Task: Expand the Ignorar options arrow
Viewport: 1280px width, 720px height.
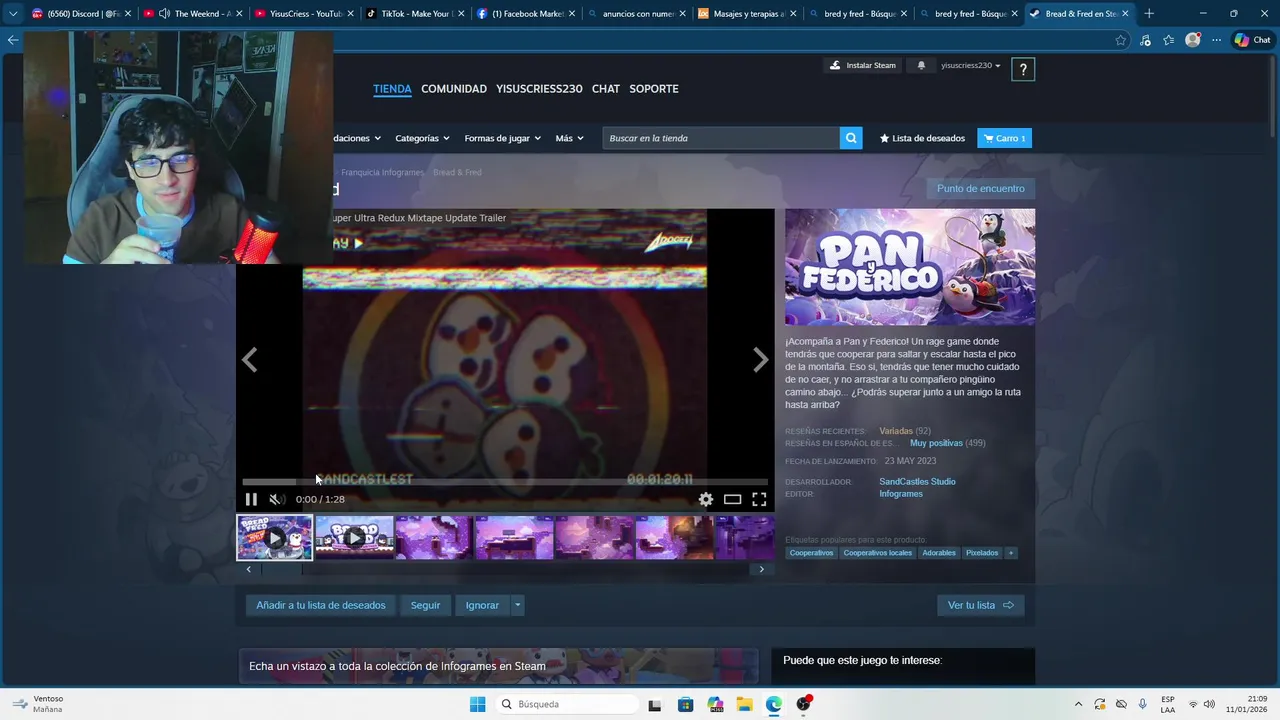Action: (517, 605)
